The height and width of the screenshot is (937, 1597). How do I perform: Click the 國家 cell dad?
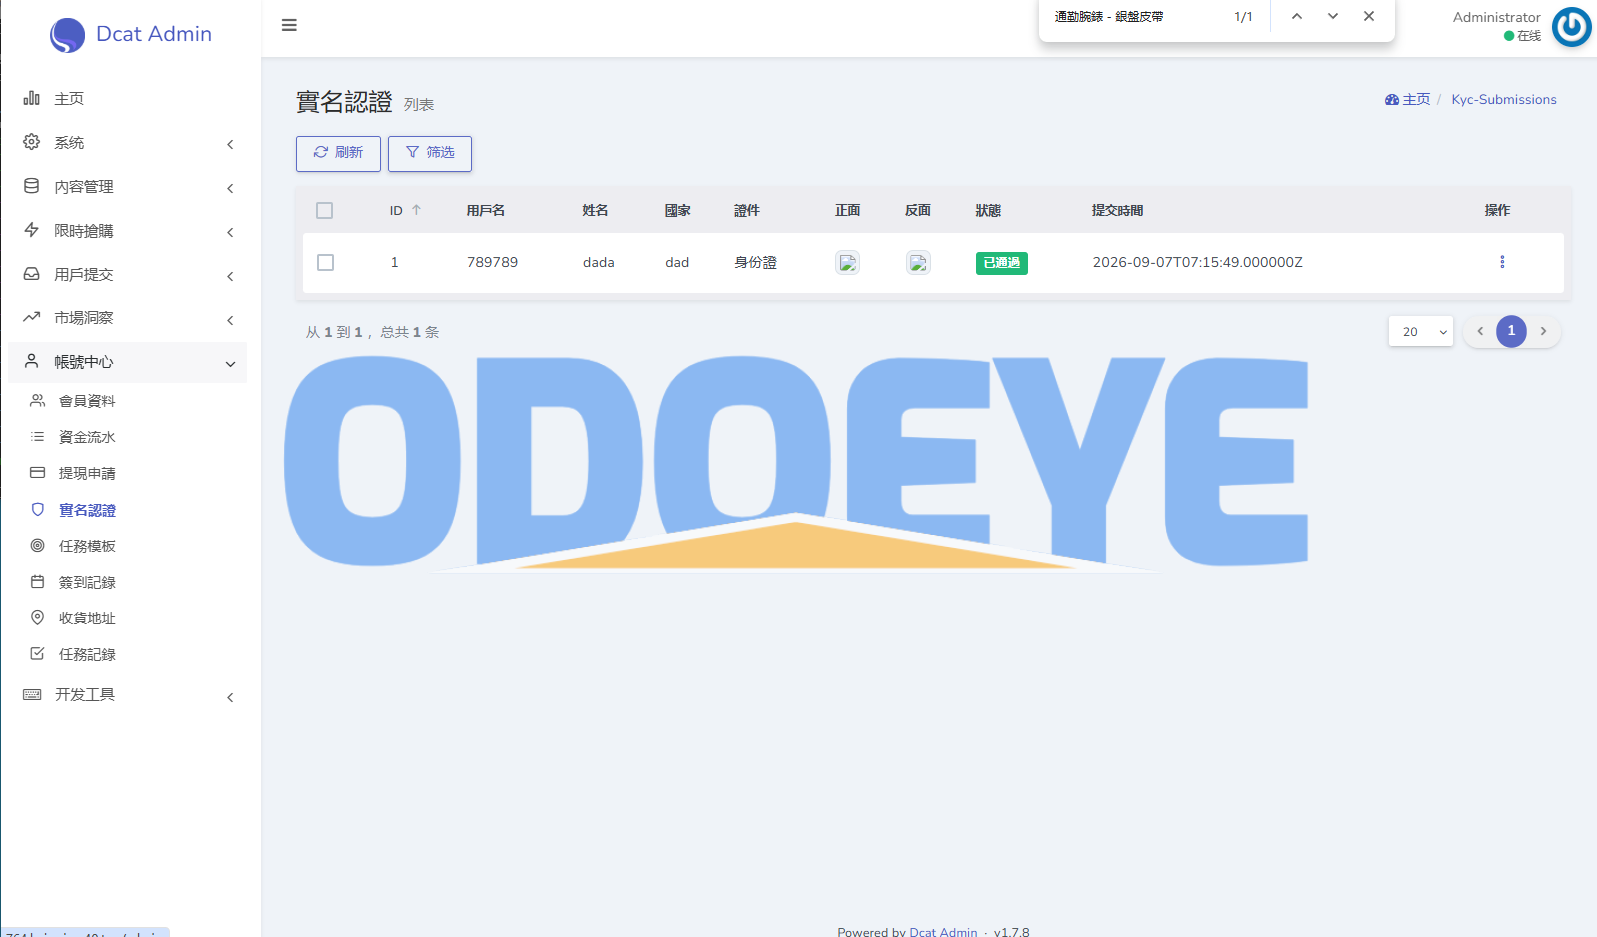point(677,262)
